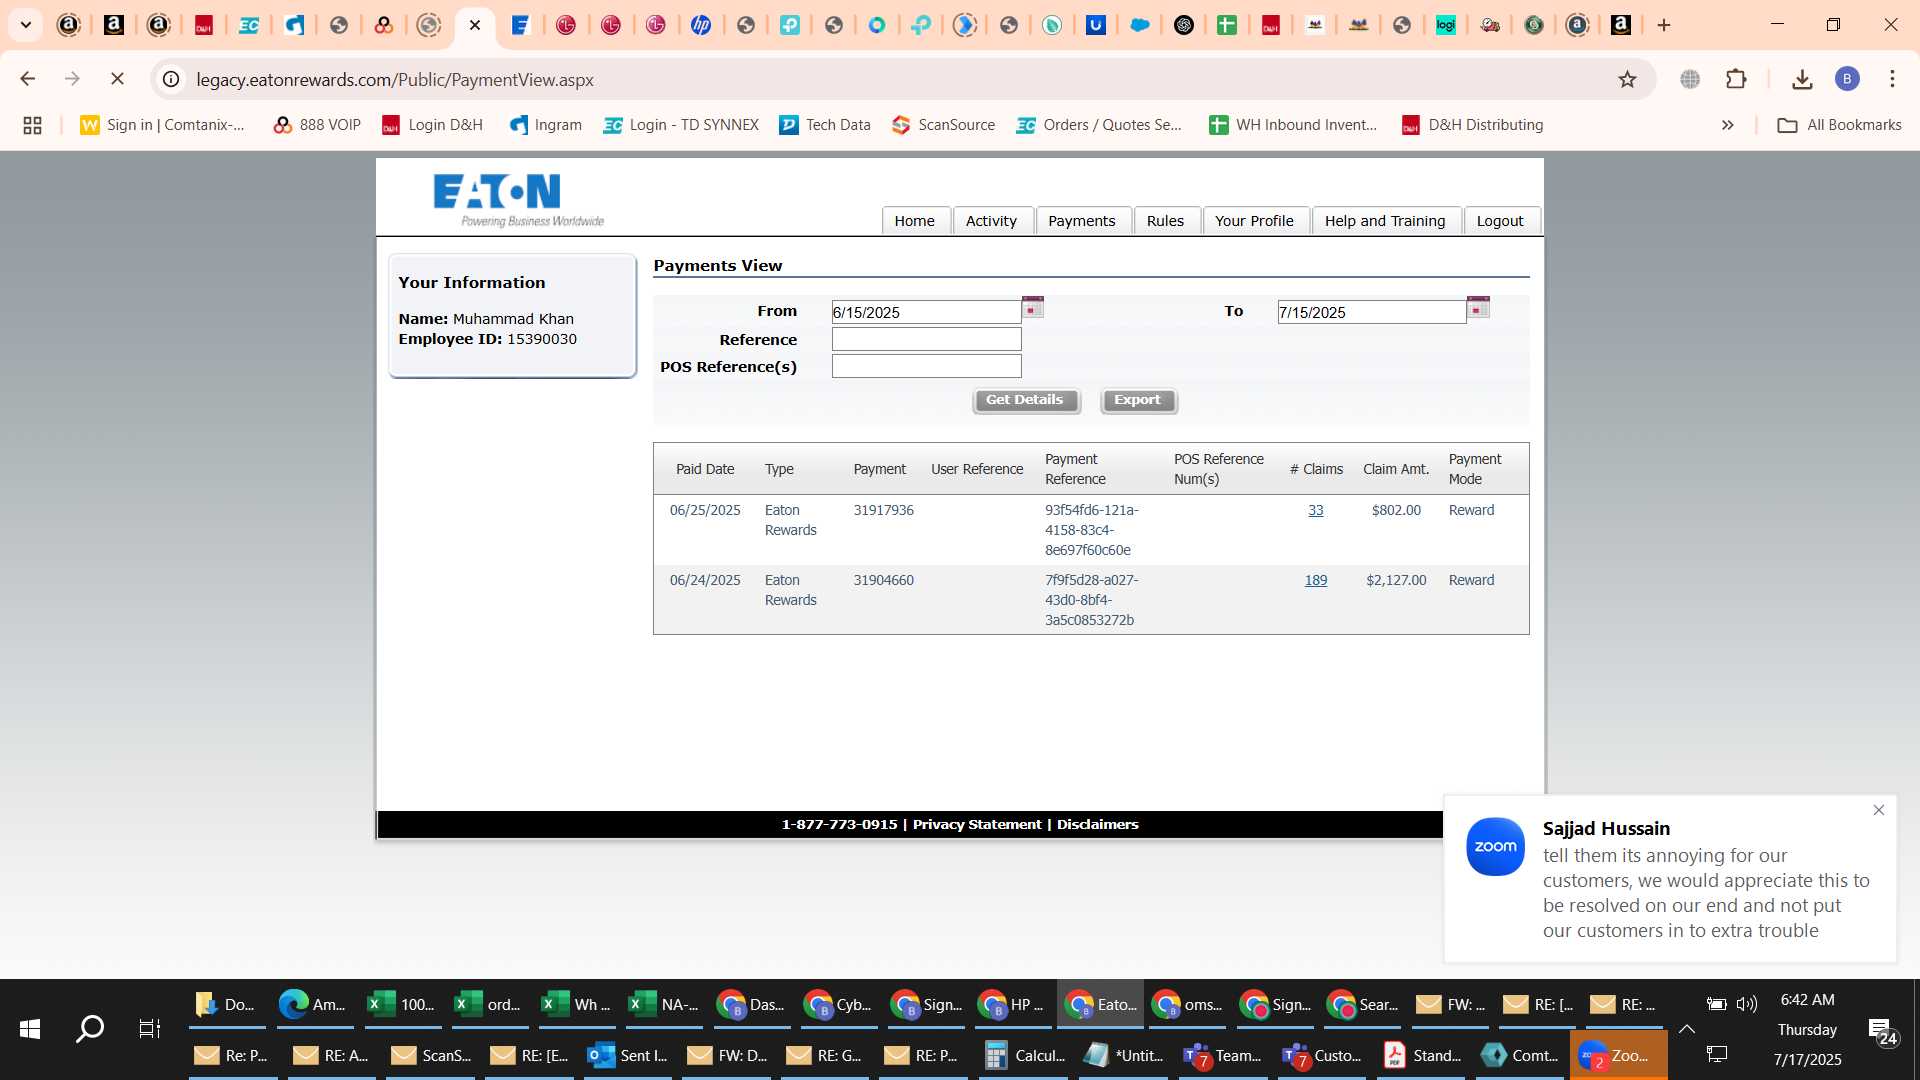1920x1080 pixels.
Task: Open the Help and Training tab
Action: tap(1385, 221)
